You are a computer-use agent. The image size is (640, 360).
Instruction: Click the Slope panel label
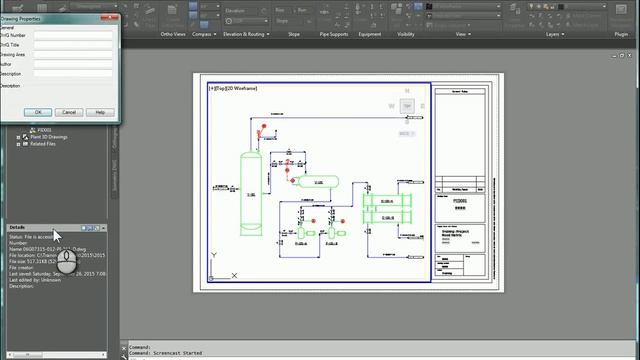(294, 34)
